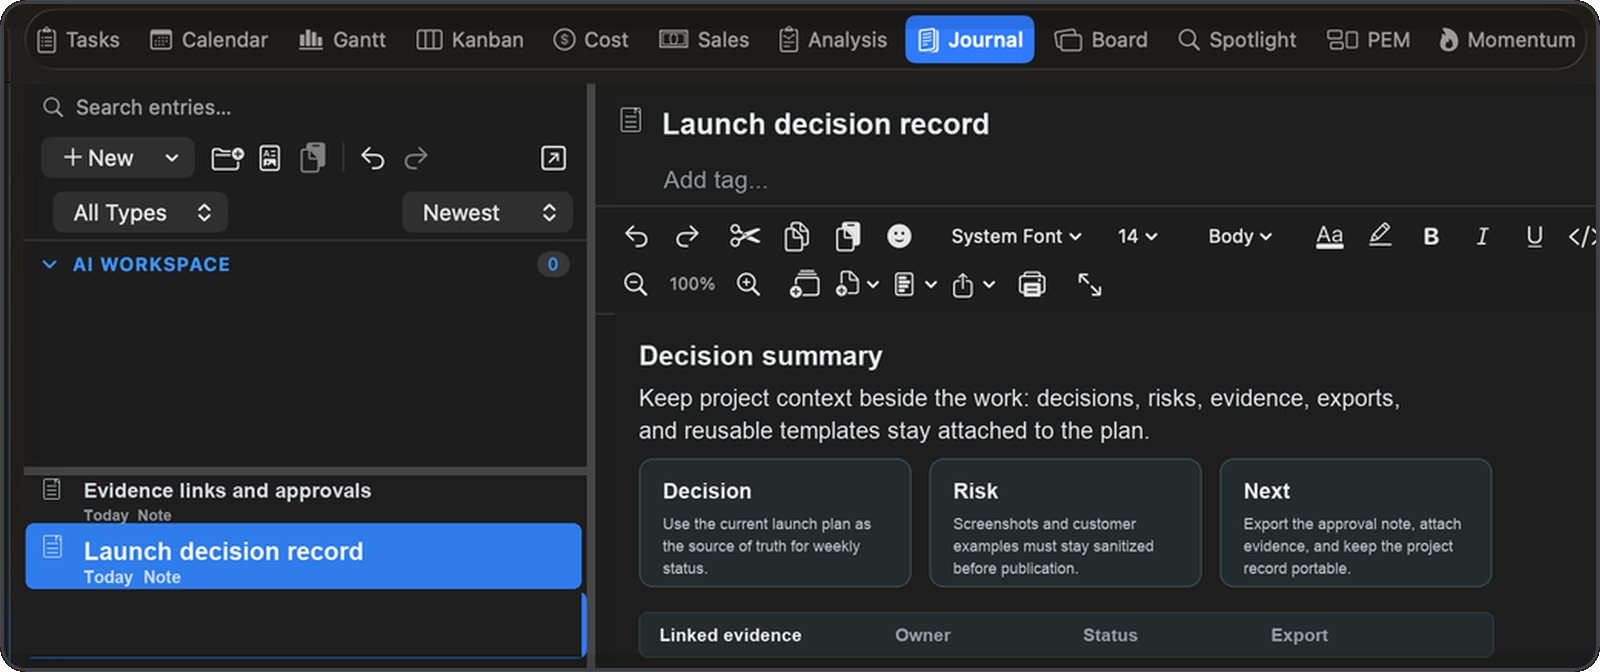1600x672 pixels.
Task: Open the All Types filter dropdown
Action: pos(140,213)
